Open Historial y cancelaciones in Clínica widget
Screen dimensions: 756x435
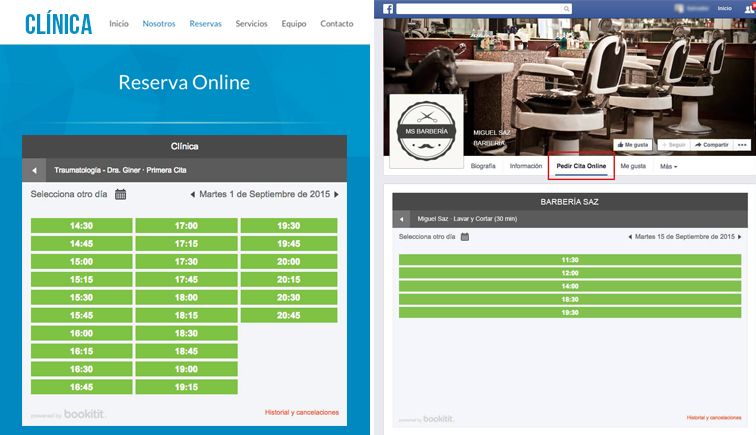(x=302, y=412)
